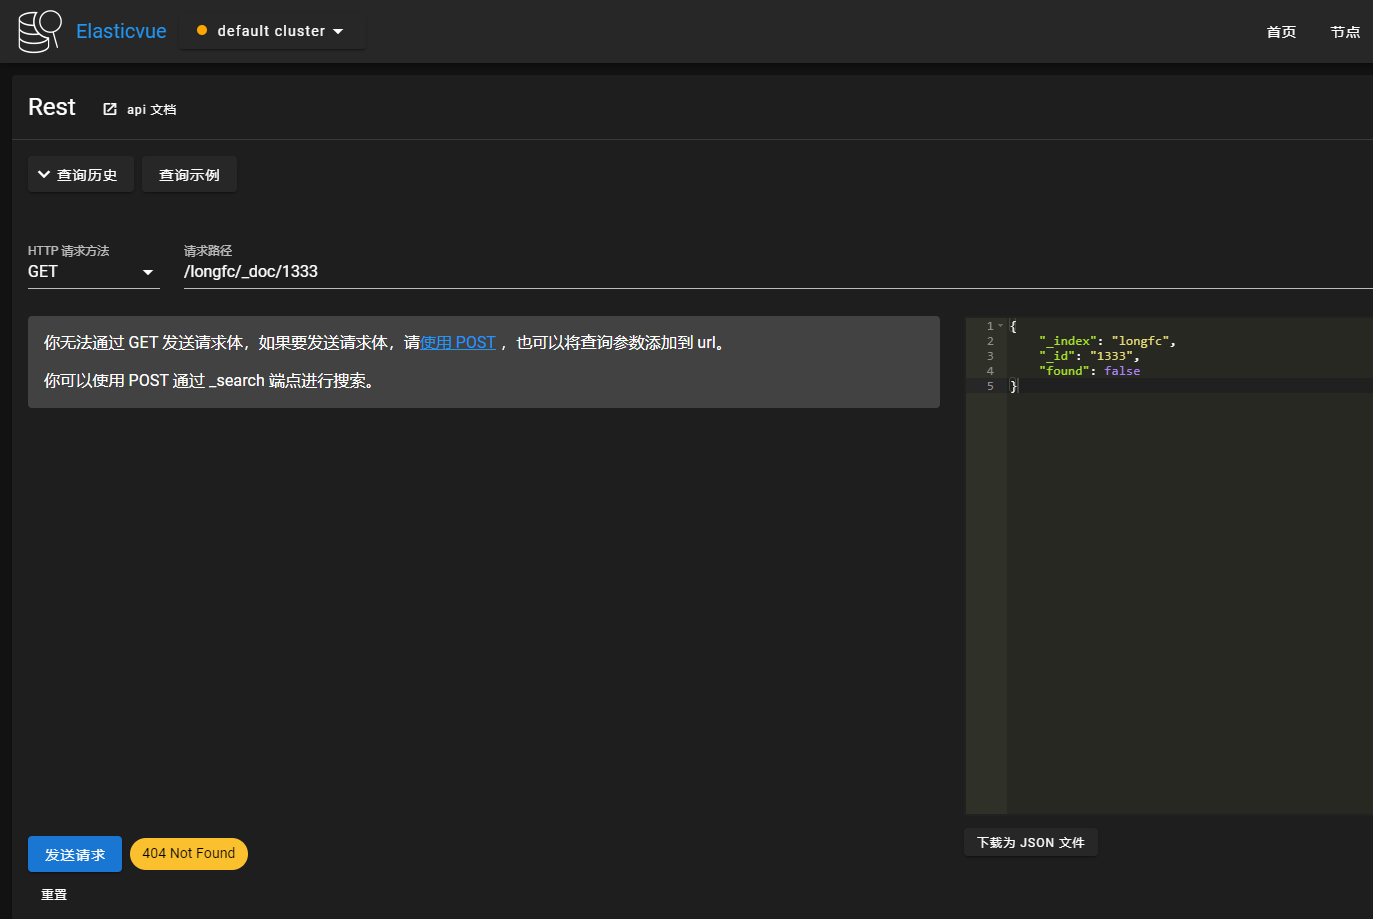The height and width of the screenshot is (919, 1373).
Task: Click the 重置 button
Action: (x=54, y=895)
